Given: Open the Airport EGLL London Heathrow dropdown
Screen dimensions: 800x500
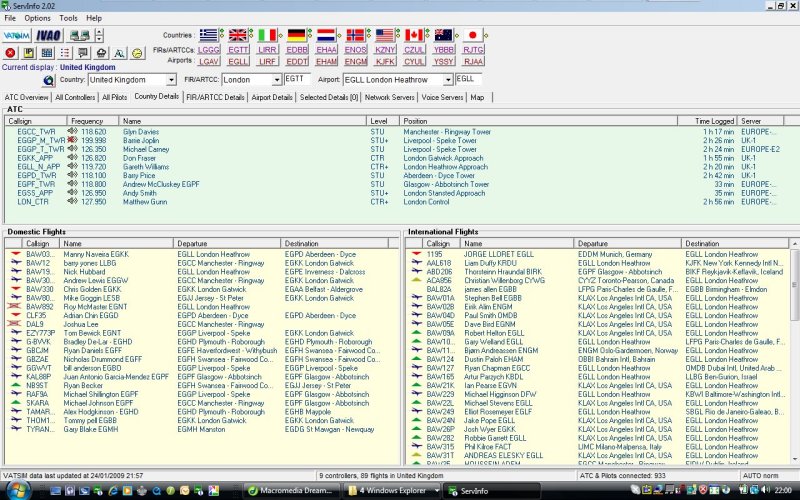Looking at the screenshot, I should click(447, 79).
